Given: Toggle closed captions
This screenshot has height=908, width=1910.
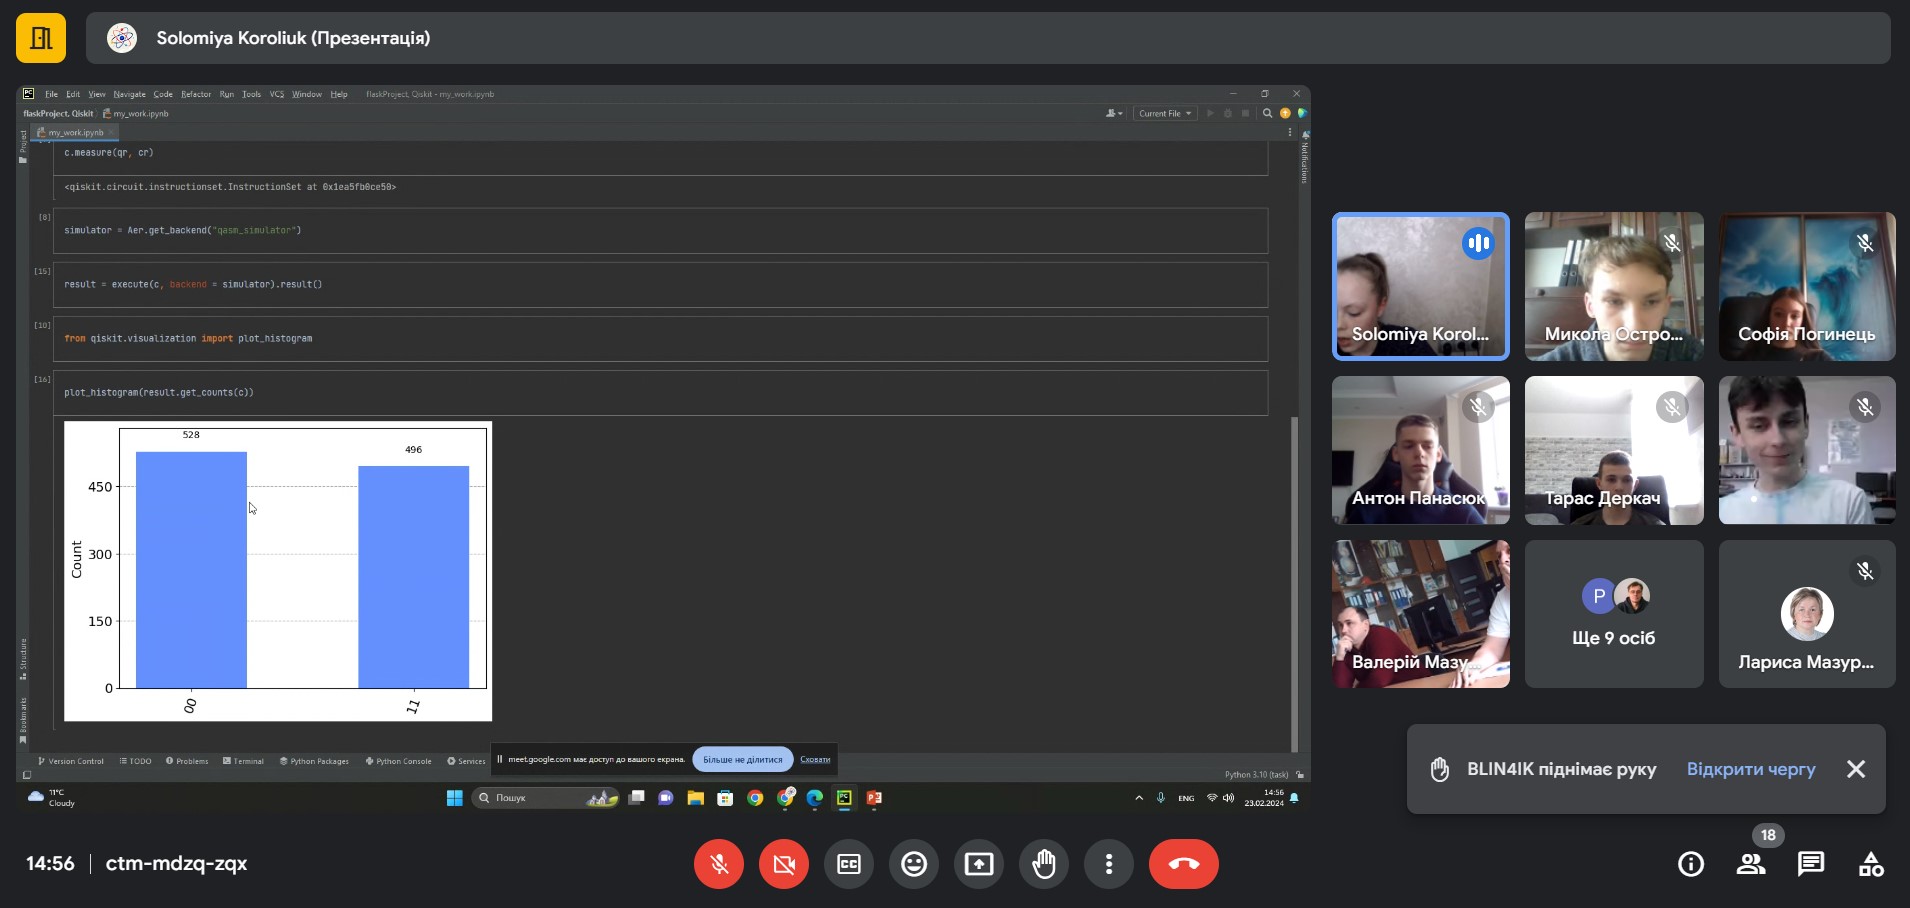Looking at the screenshot, I should 848,864.
